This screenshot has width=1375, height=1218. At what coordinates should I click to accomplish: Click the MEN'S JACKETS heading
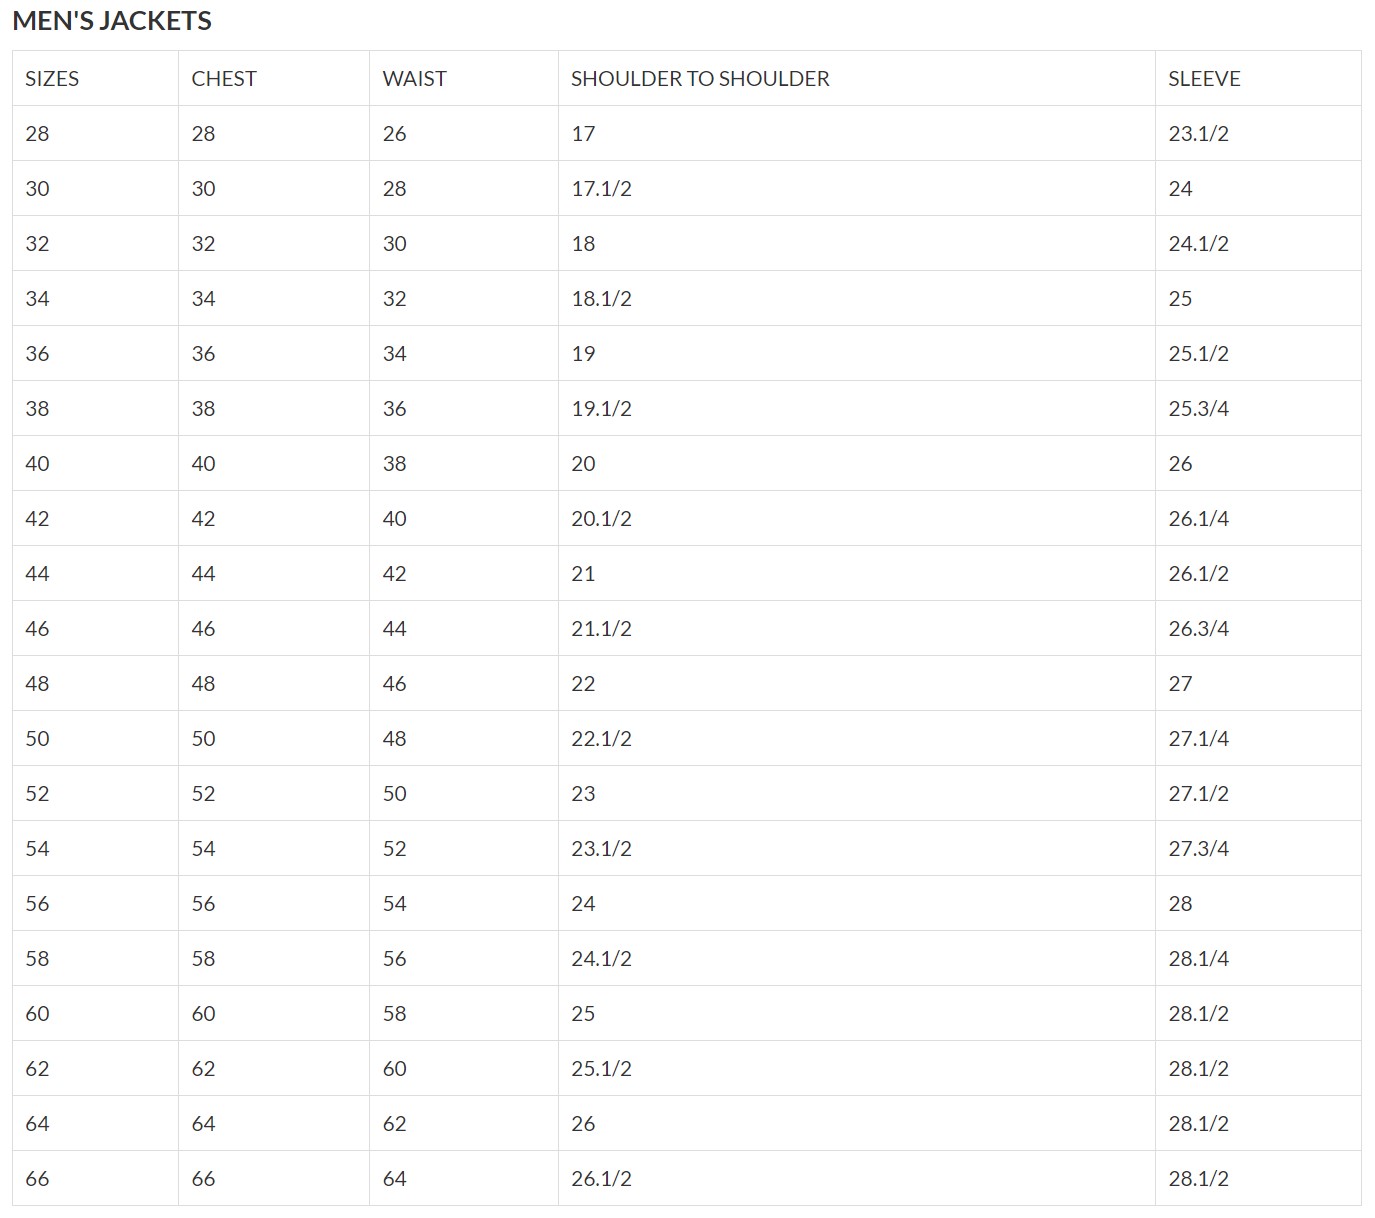click(x=112, y=21)
